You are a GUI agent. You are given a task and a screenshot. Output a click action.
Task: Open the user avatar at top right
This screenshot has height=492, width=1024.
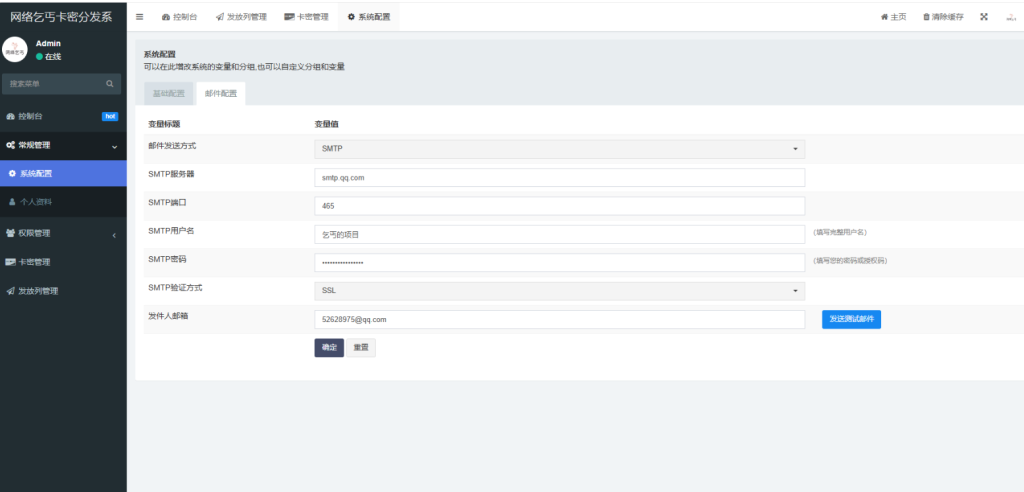point(1009,17)
